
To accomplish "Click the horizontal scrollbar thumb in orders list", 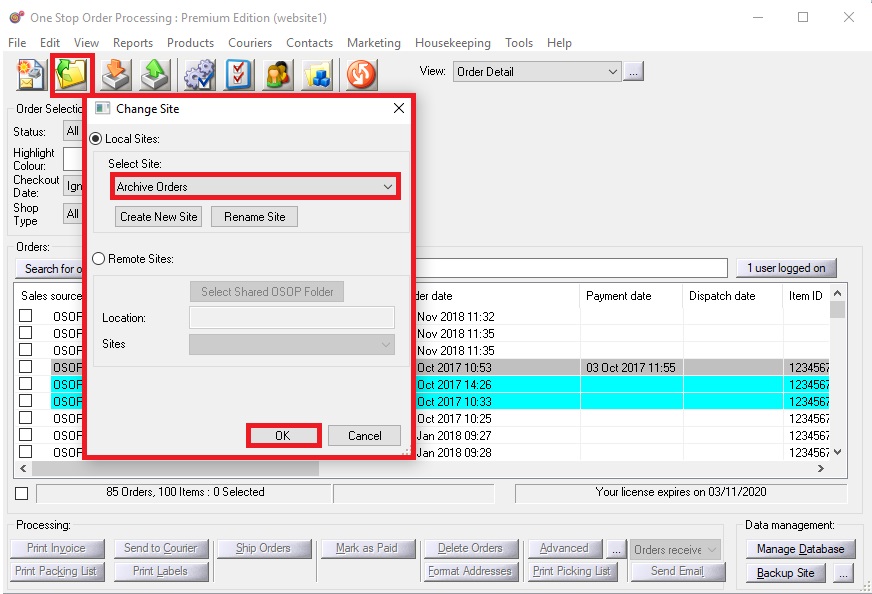I will click(x=175, y=468).
